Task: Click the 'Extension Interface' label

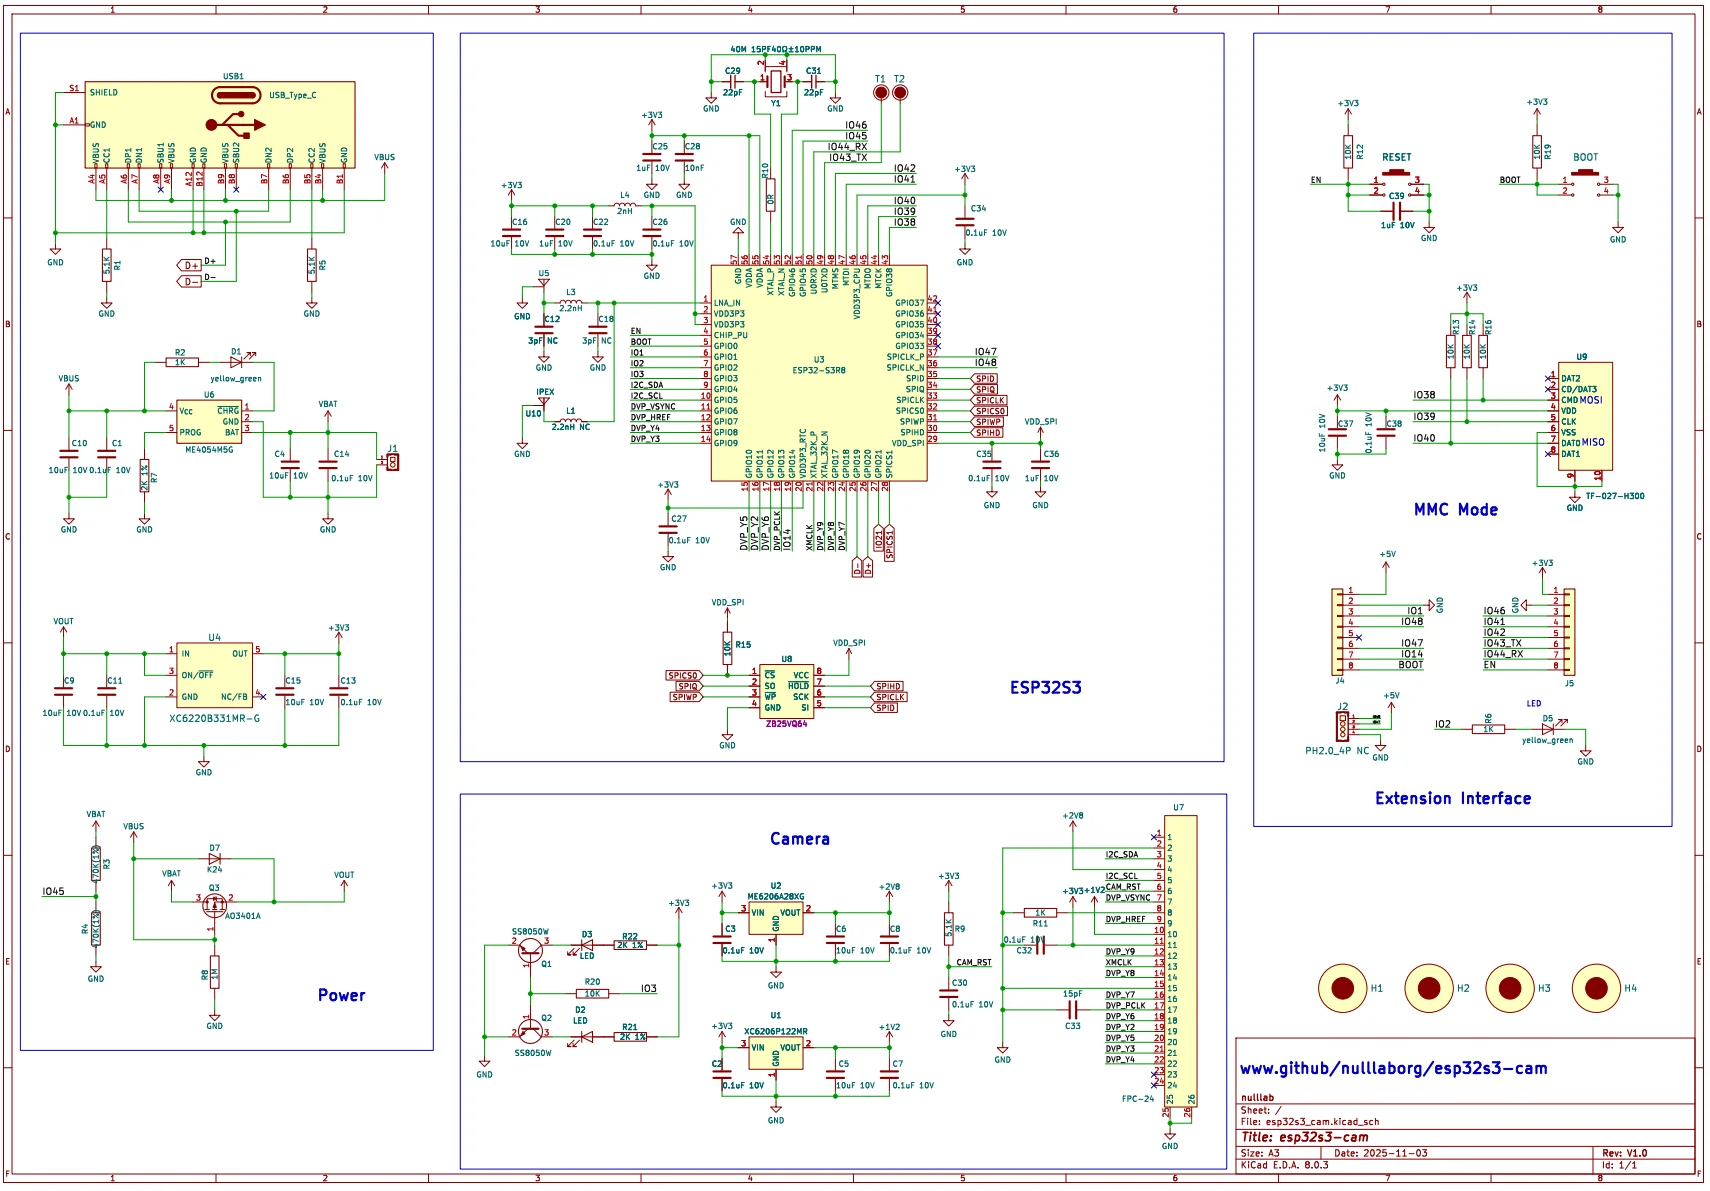Action: 1452,798
